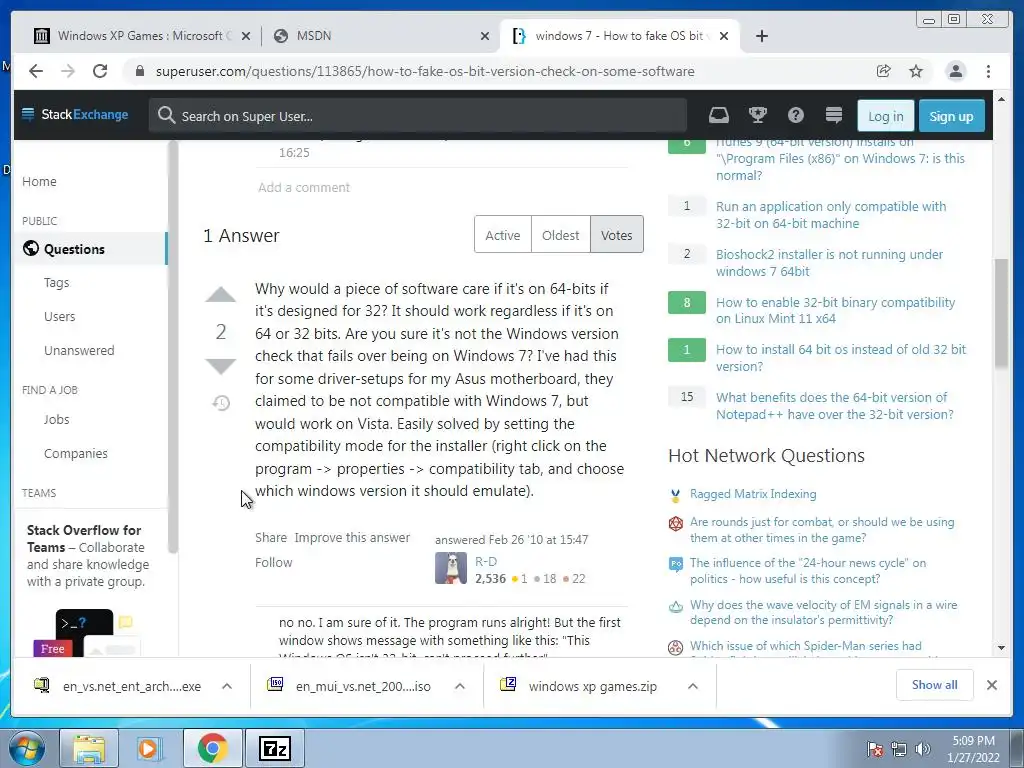Viewport: 1024px width, 768px height.
Task: Click Add a comment link
Action: (x=304, y=187)
